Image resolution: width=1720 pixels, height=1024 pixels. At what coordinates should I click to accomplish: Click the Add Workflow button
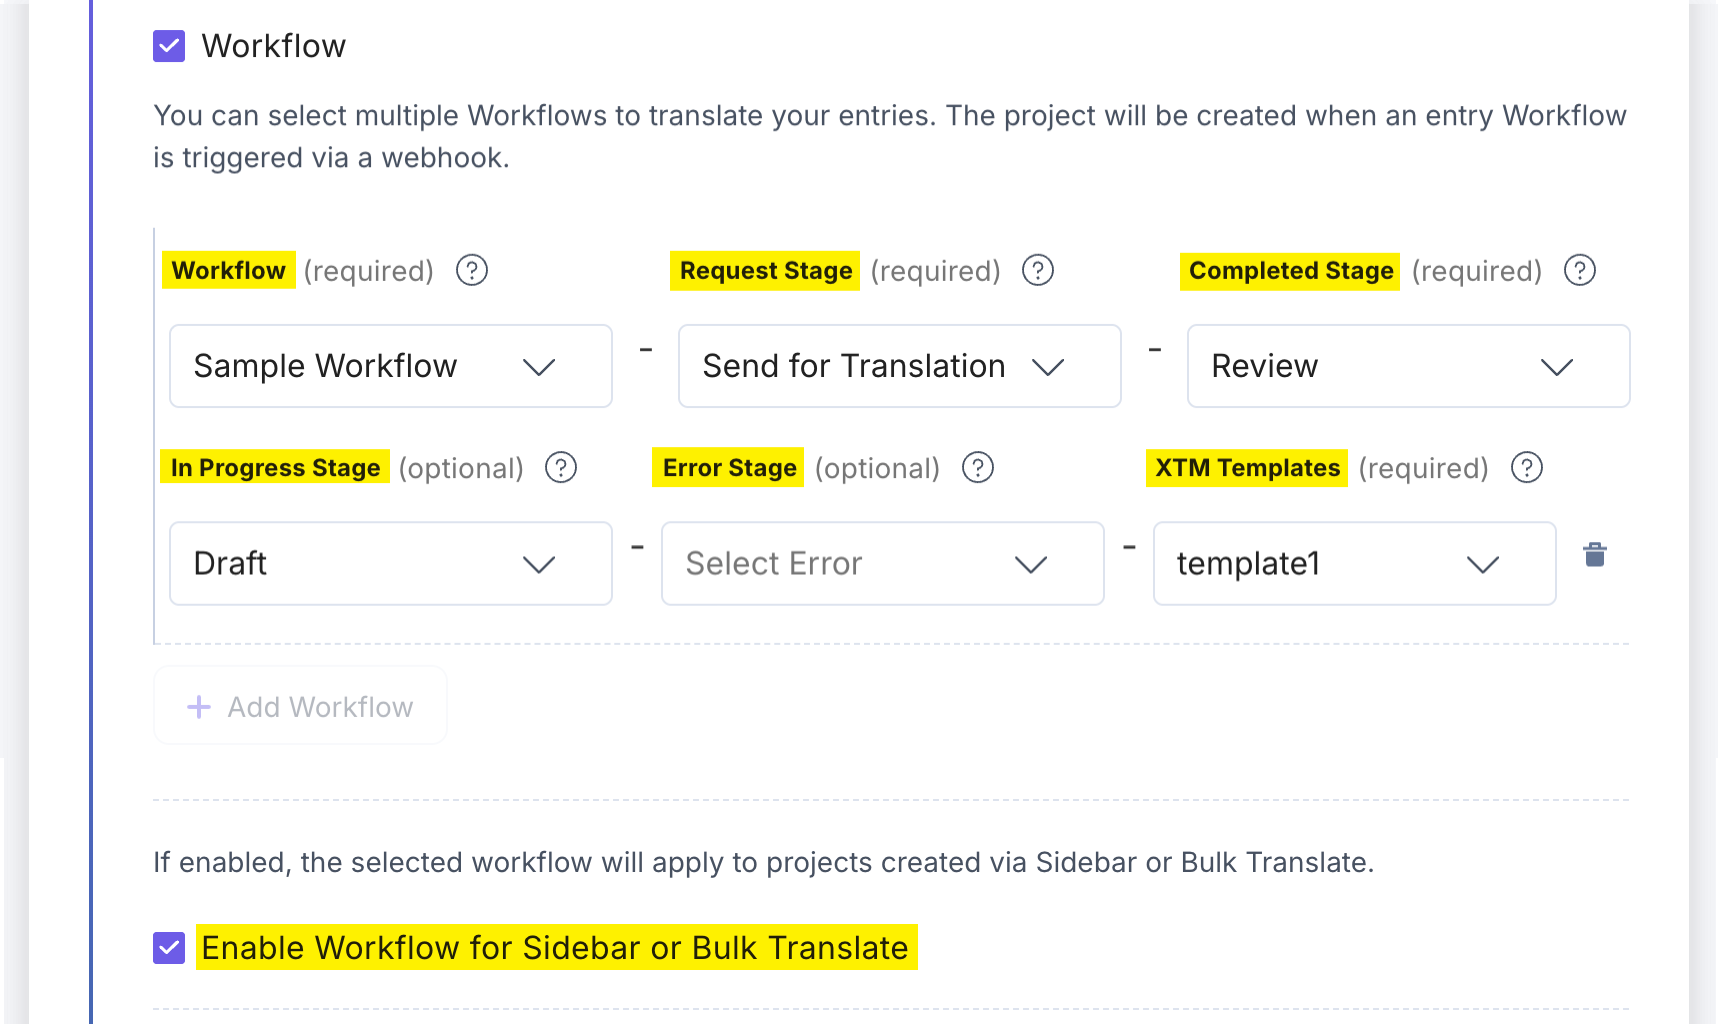[x=300, y=705]
